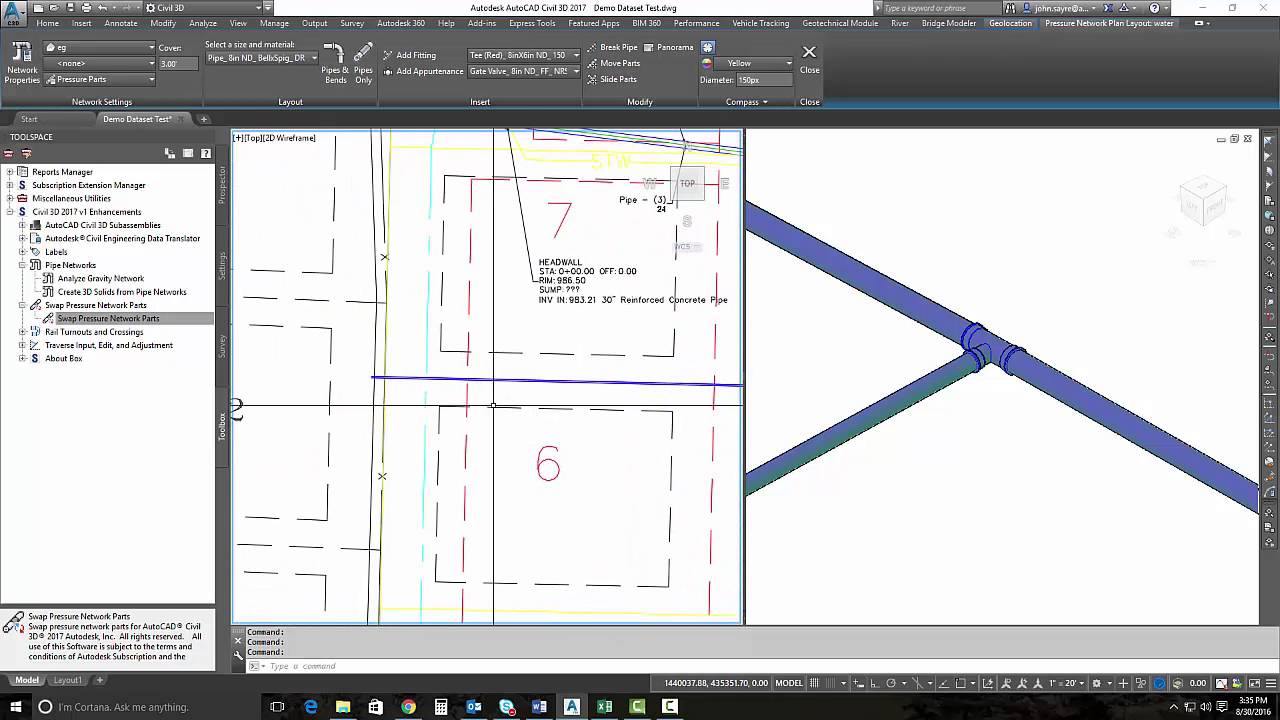Click the Toolbox editor icon in Toolspace

pyautogui.click(x=27, y=153)
